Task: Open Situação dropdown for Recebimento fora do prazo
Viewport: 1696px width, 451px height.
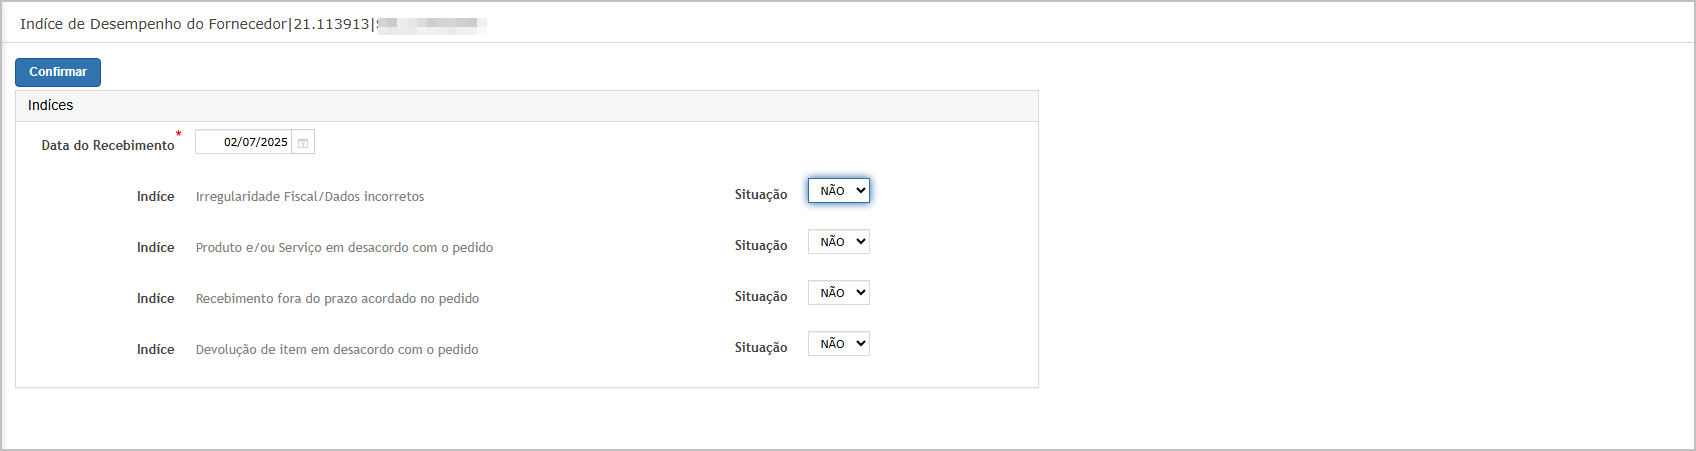Action: 839,293
